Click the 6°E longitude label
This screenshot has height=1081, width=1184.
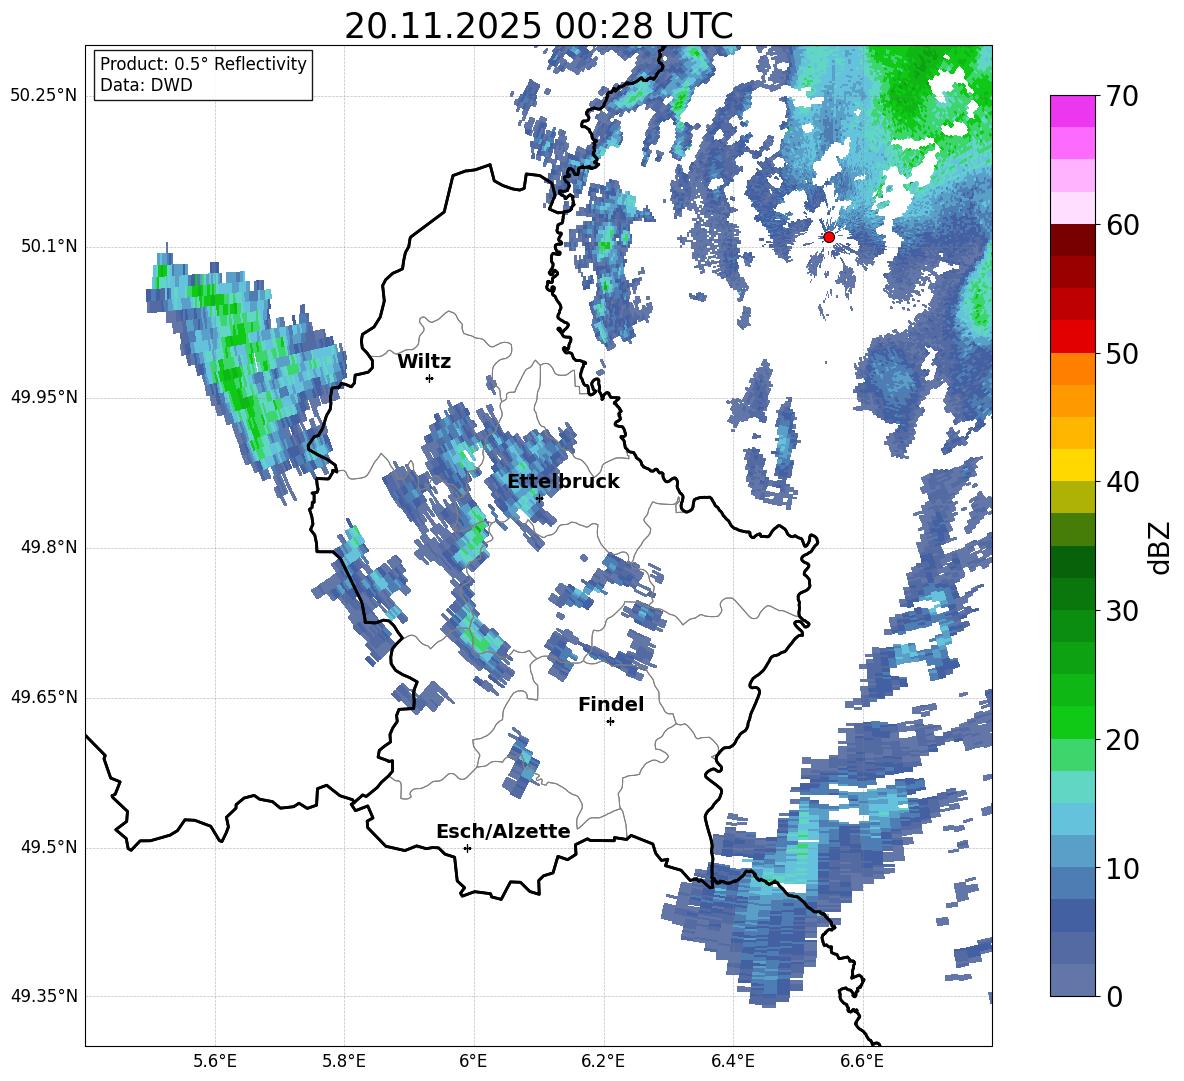coord(473,1062)
